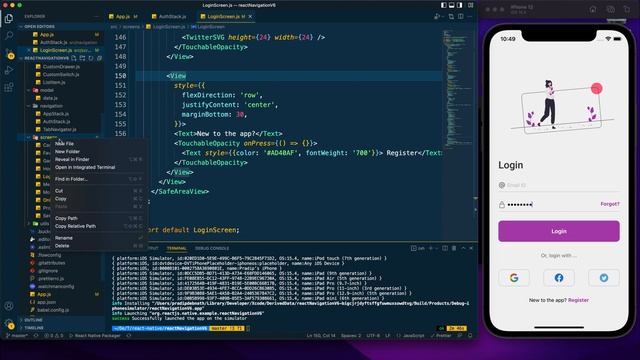Kill terminal trash icon
The width and height of the screenshot is (640, 360).
(x=454, y=248)
